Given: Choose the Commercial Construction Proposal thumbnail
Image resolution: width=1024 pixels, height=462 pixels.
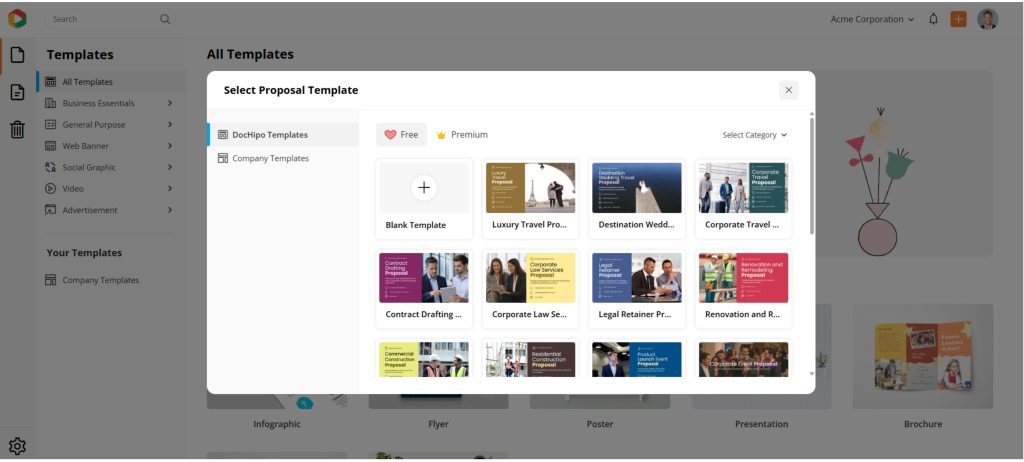Looking at the screenshot, I should coord(424,359).
